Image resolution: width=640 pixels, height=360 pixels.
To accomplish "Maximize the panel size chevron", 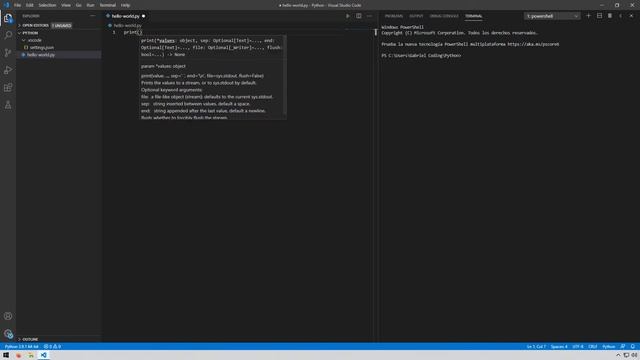I will [x=620, y=16].
